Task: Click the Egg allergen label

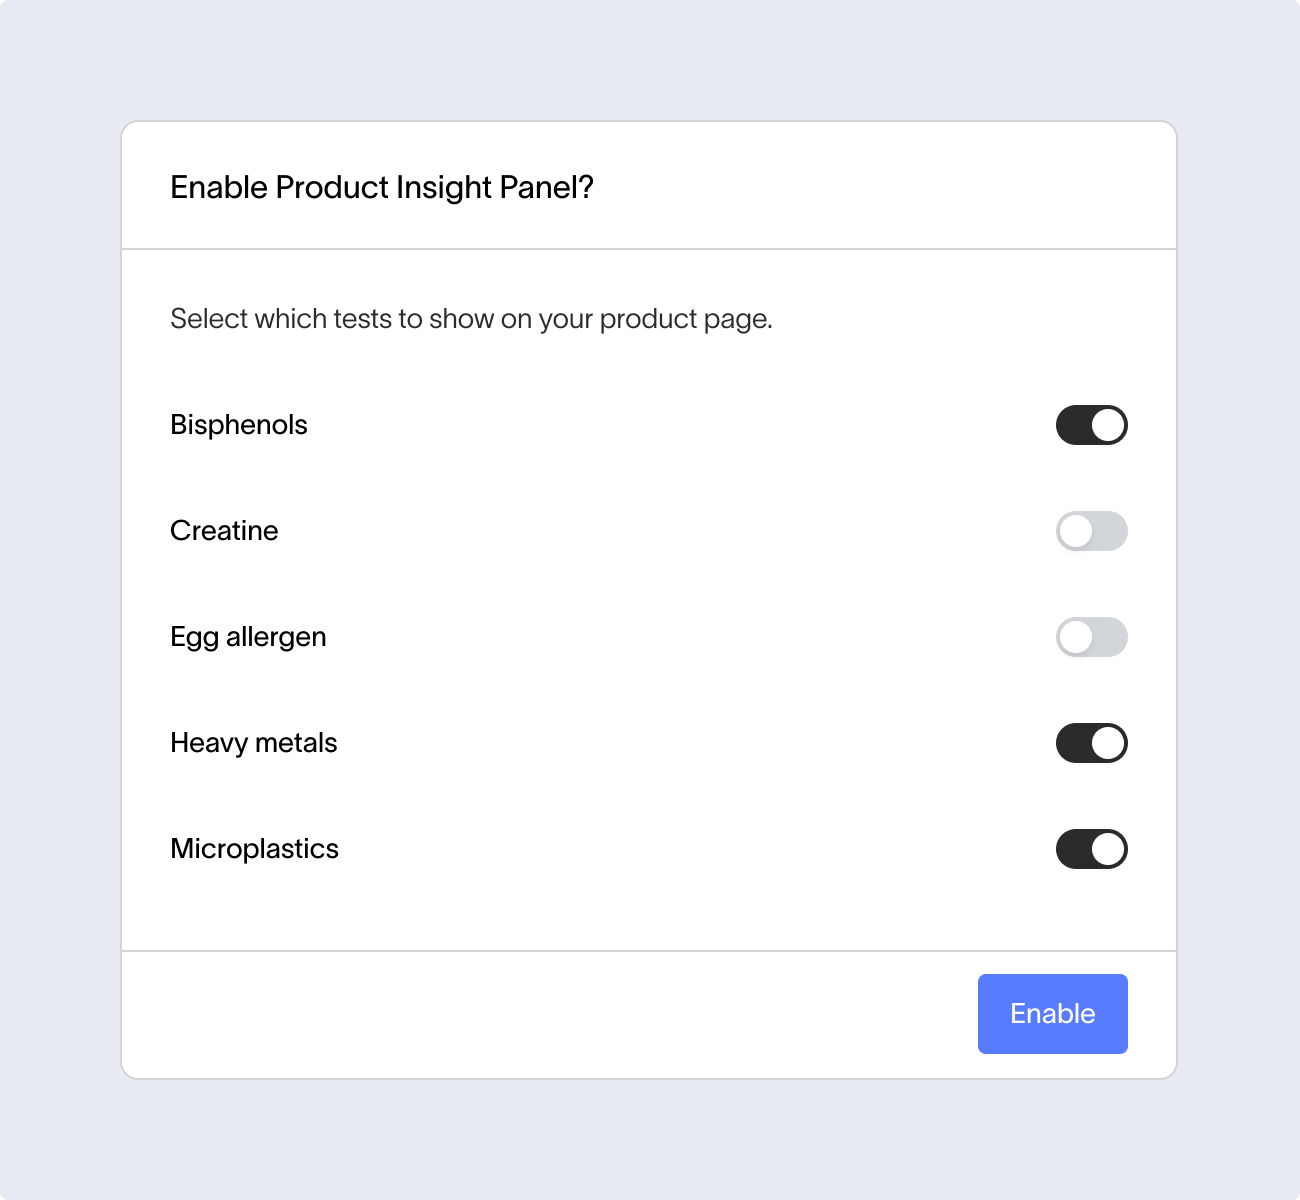Action: [x=248, y=638]
